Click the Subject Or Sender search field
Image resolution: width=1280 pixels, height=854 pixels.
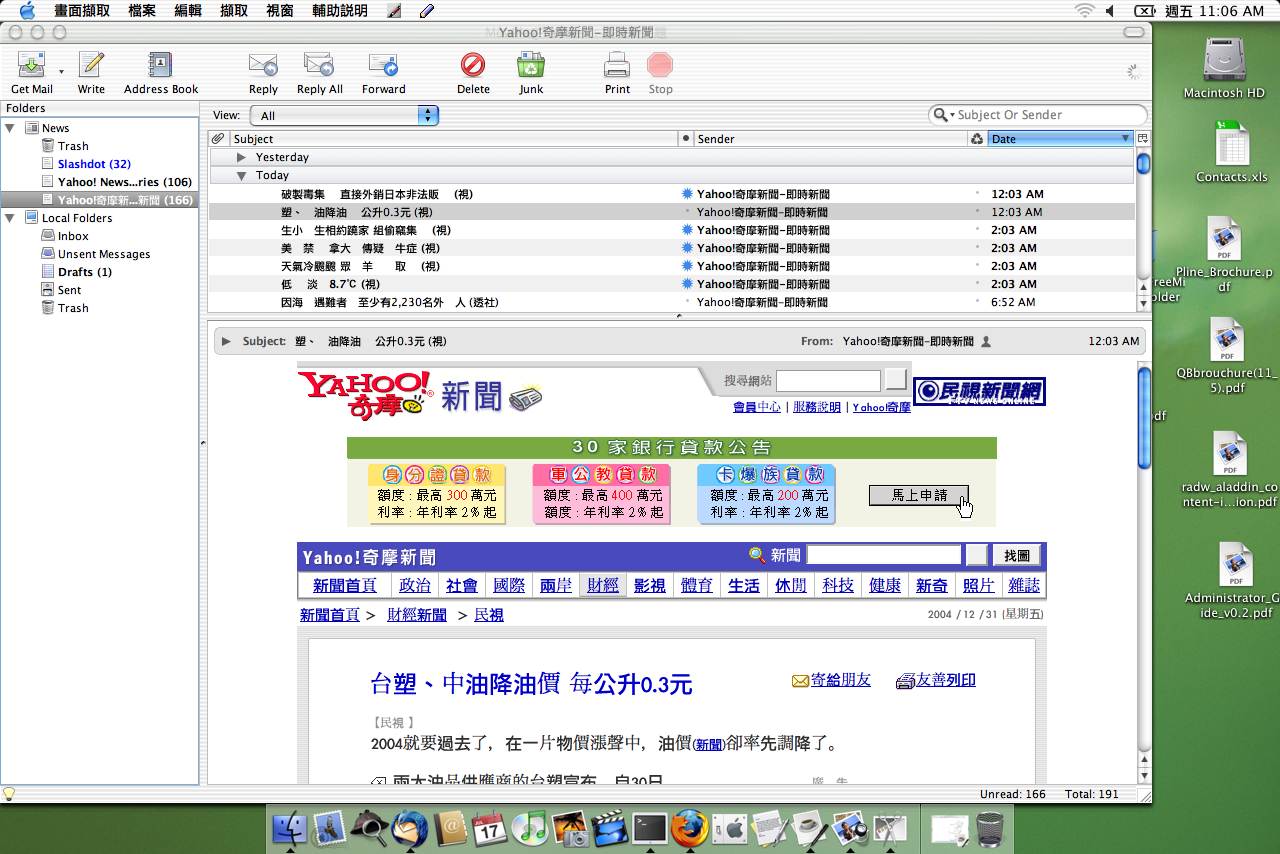(1047, 115)
